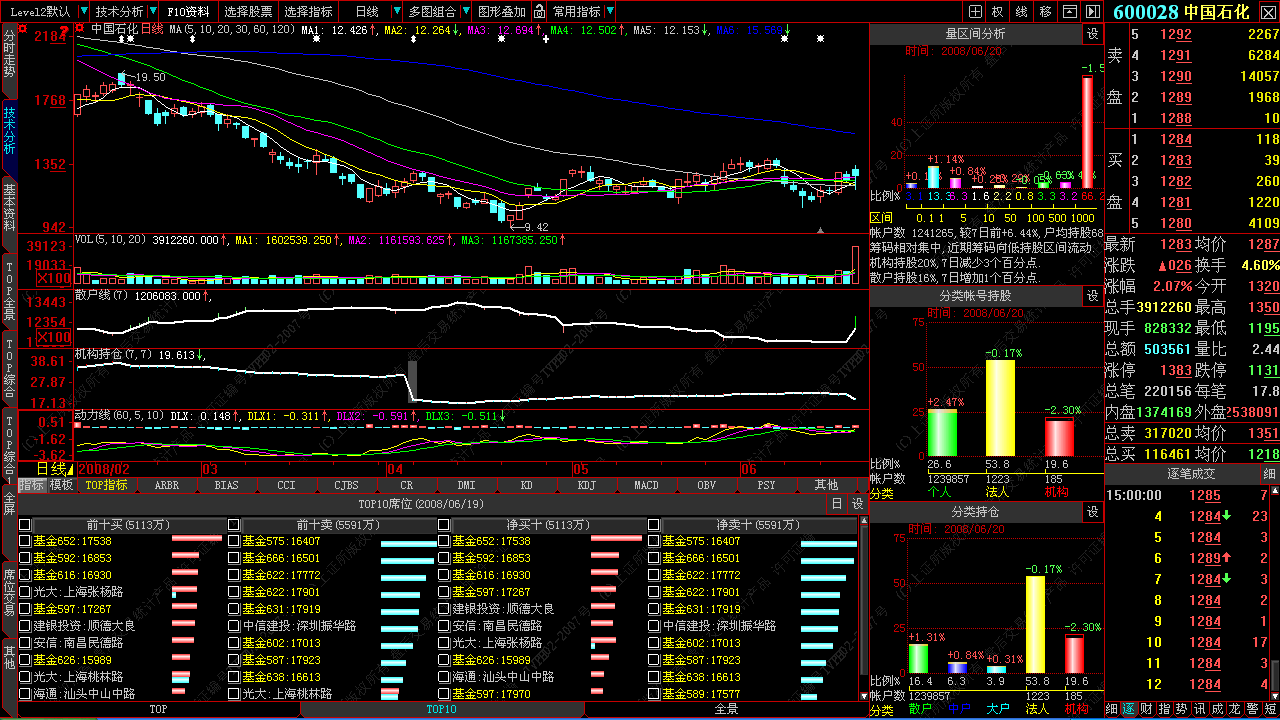This screenshot has width=1280, height=720.
Task: Select 成 icon in bottom-right strip
Action: click(x=1217, y=709)
